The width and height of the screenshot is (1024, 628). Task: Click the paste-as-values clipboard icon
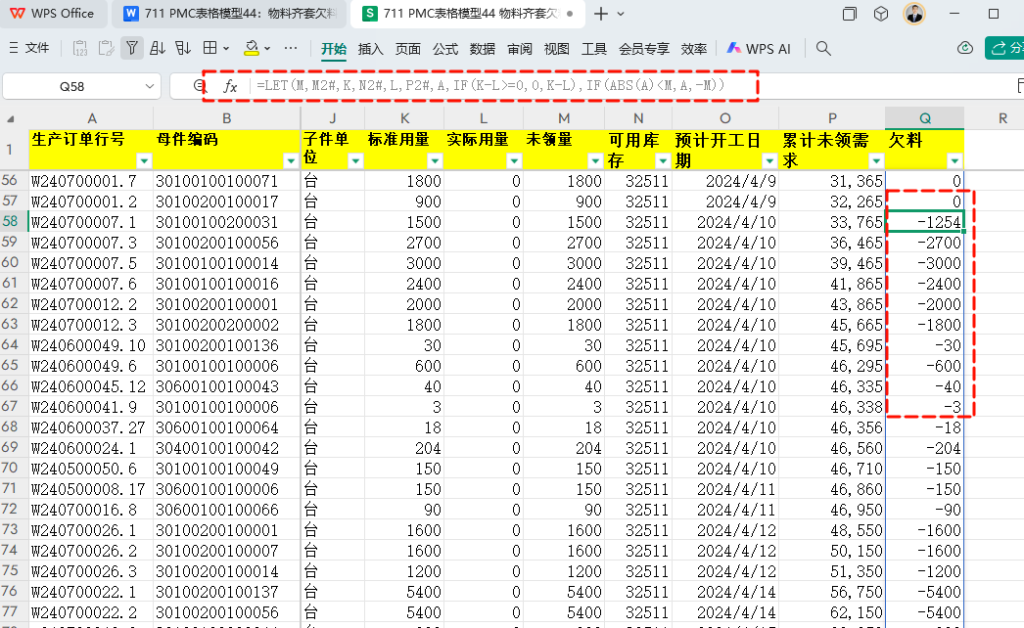[80, 48]
